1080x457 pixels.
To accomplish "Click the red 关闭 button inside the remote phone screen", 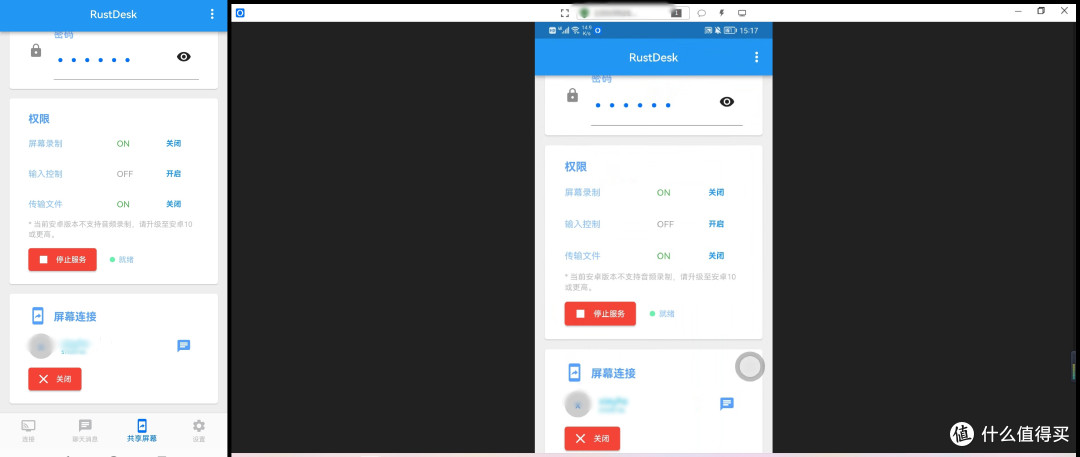I will click(x=592, y=438).
